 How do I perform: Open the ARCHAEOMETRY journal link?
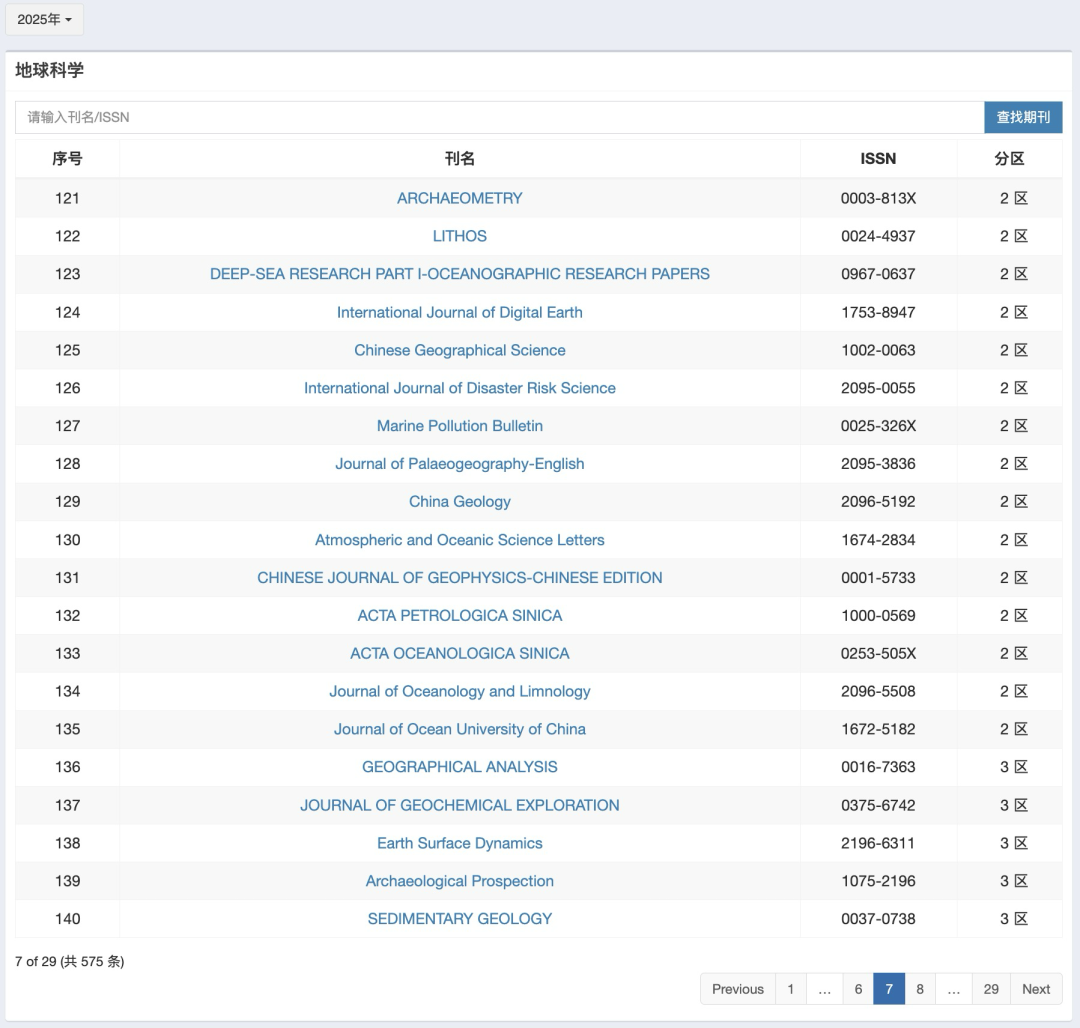tap(459, 198)
